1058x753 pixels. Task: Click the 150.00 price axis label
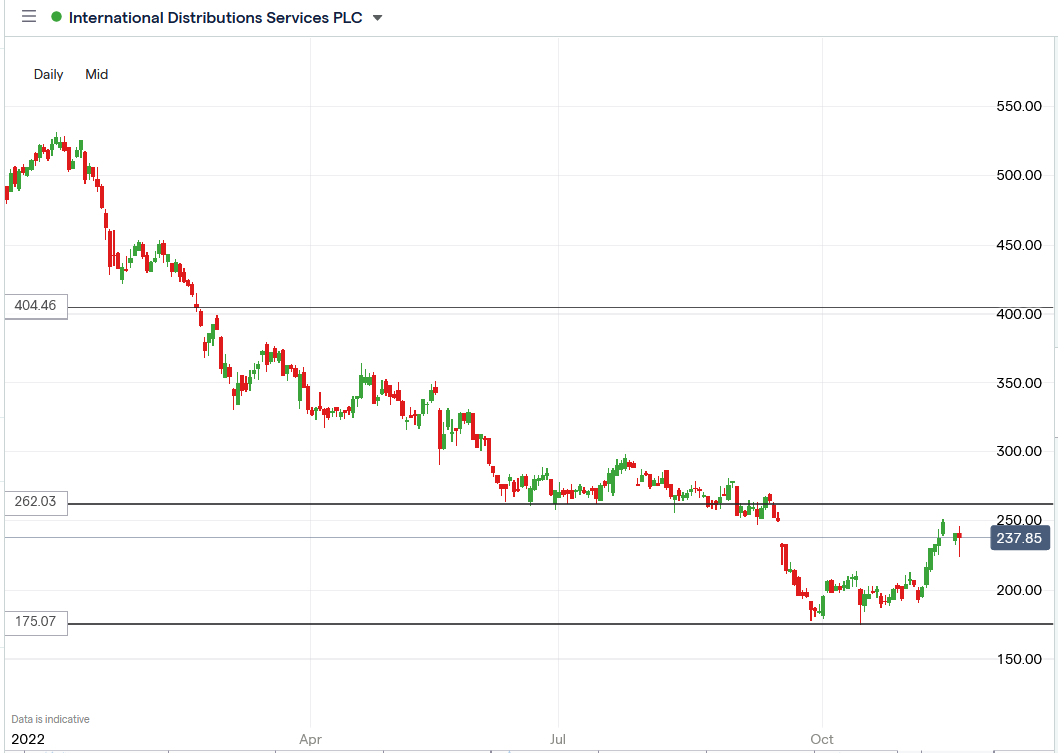pos(1019,659)
